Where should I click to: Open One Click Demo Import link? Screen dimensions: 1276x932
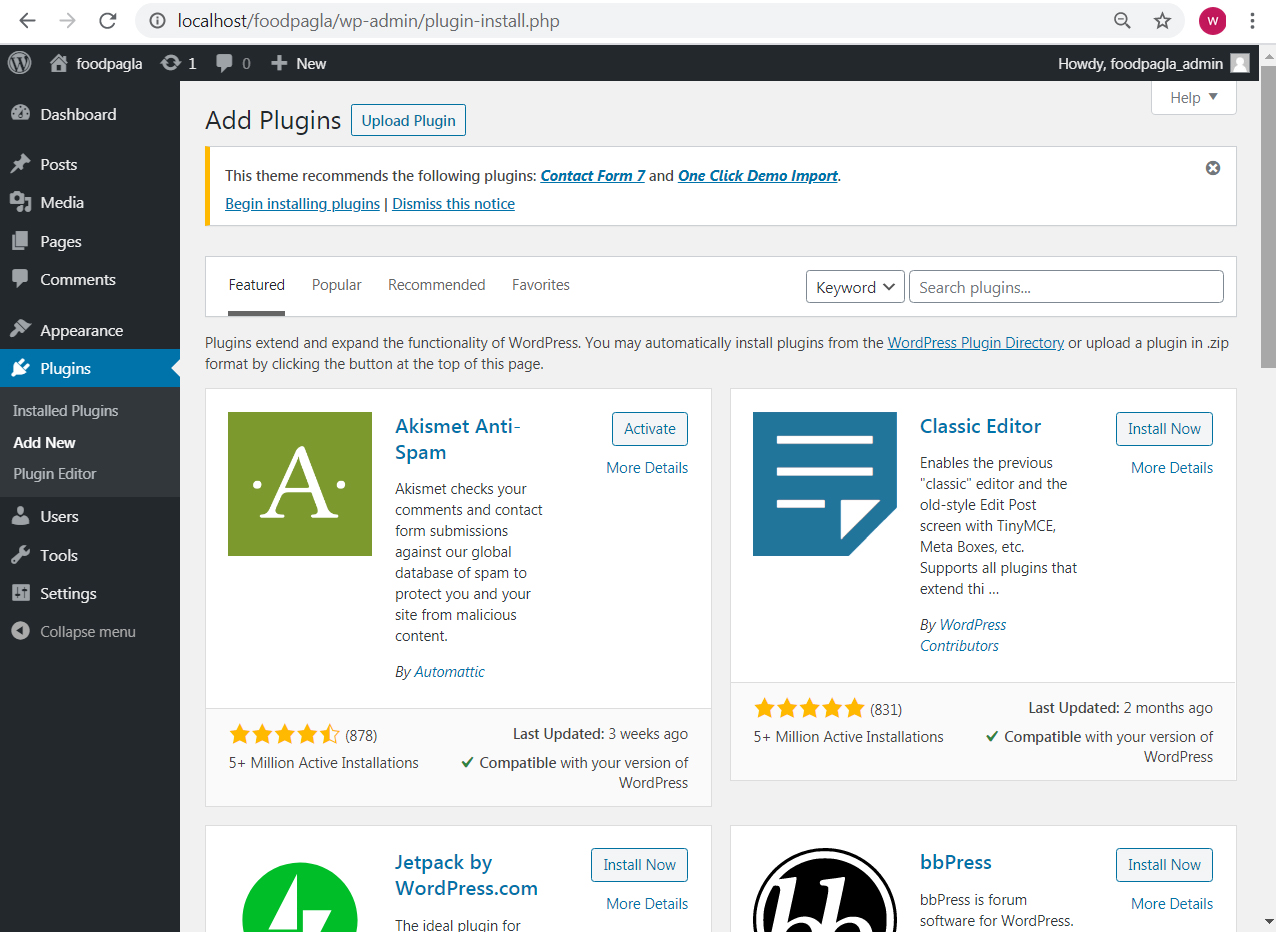point(758,175)
